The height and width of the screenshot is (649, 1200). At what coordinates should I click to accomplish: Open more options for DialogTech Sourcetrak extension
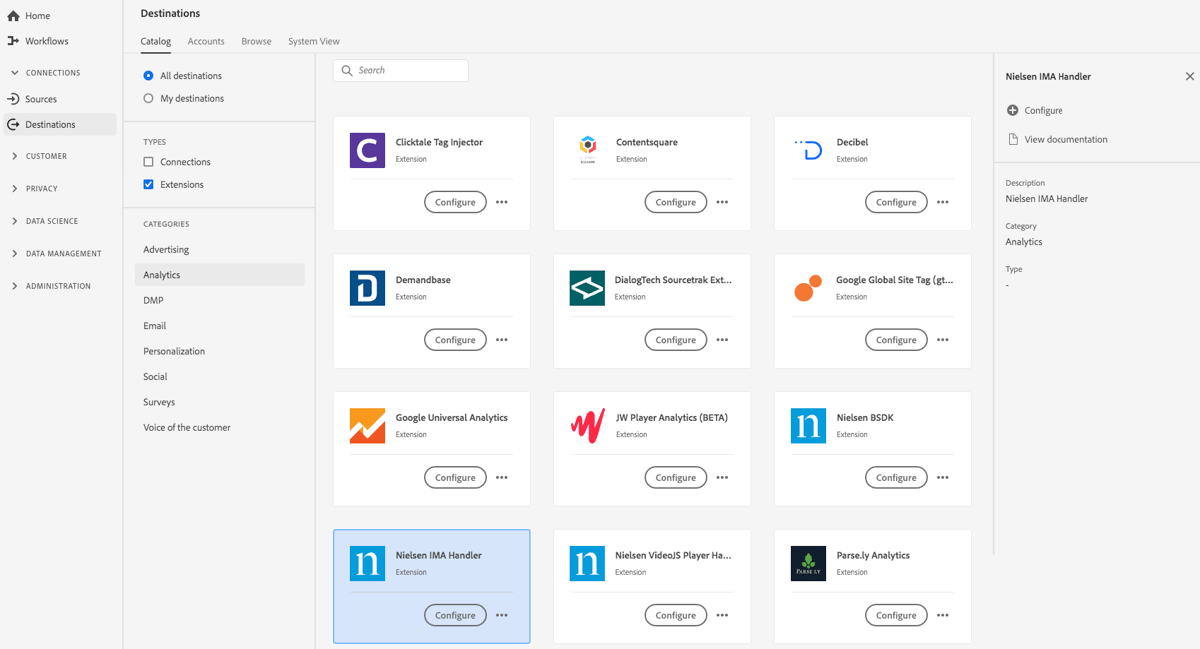click(722, 339)
